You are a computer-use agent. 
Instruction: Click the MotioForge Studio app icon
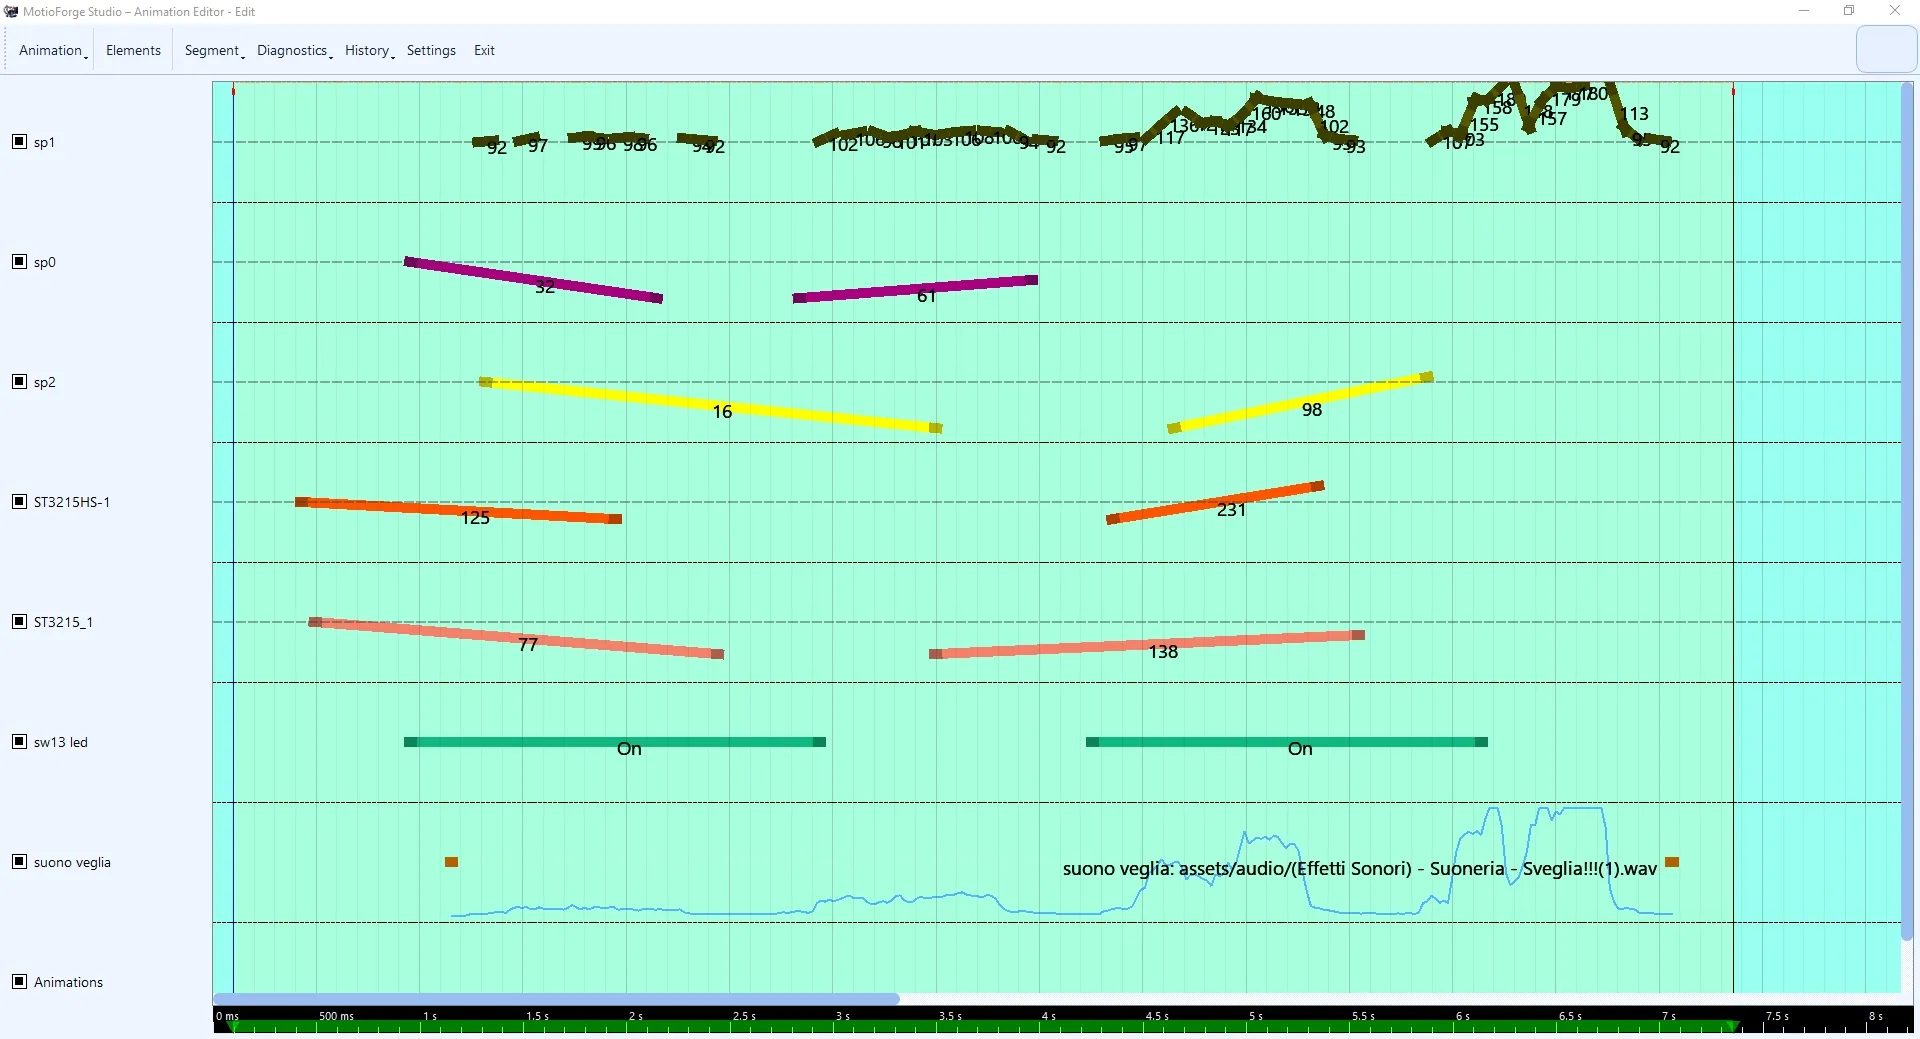click(11, 12)
